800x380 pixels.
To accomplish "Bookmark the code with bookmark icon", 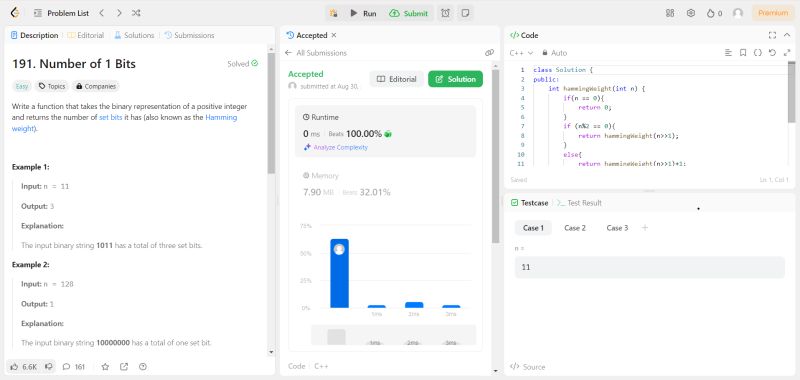I will pyautogui.click(x=743, y=53).
